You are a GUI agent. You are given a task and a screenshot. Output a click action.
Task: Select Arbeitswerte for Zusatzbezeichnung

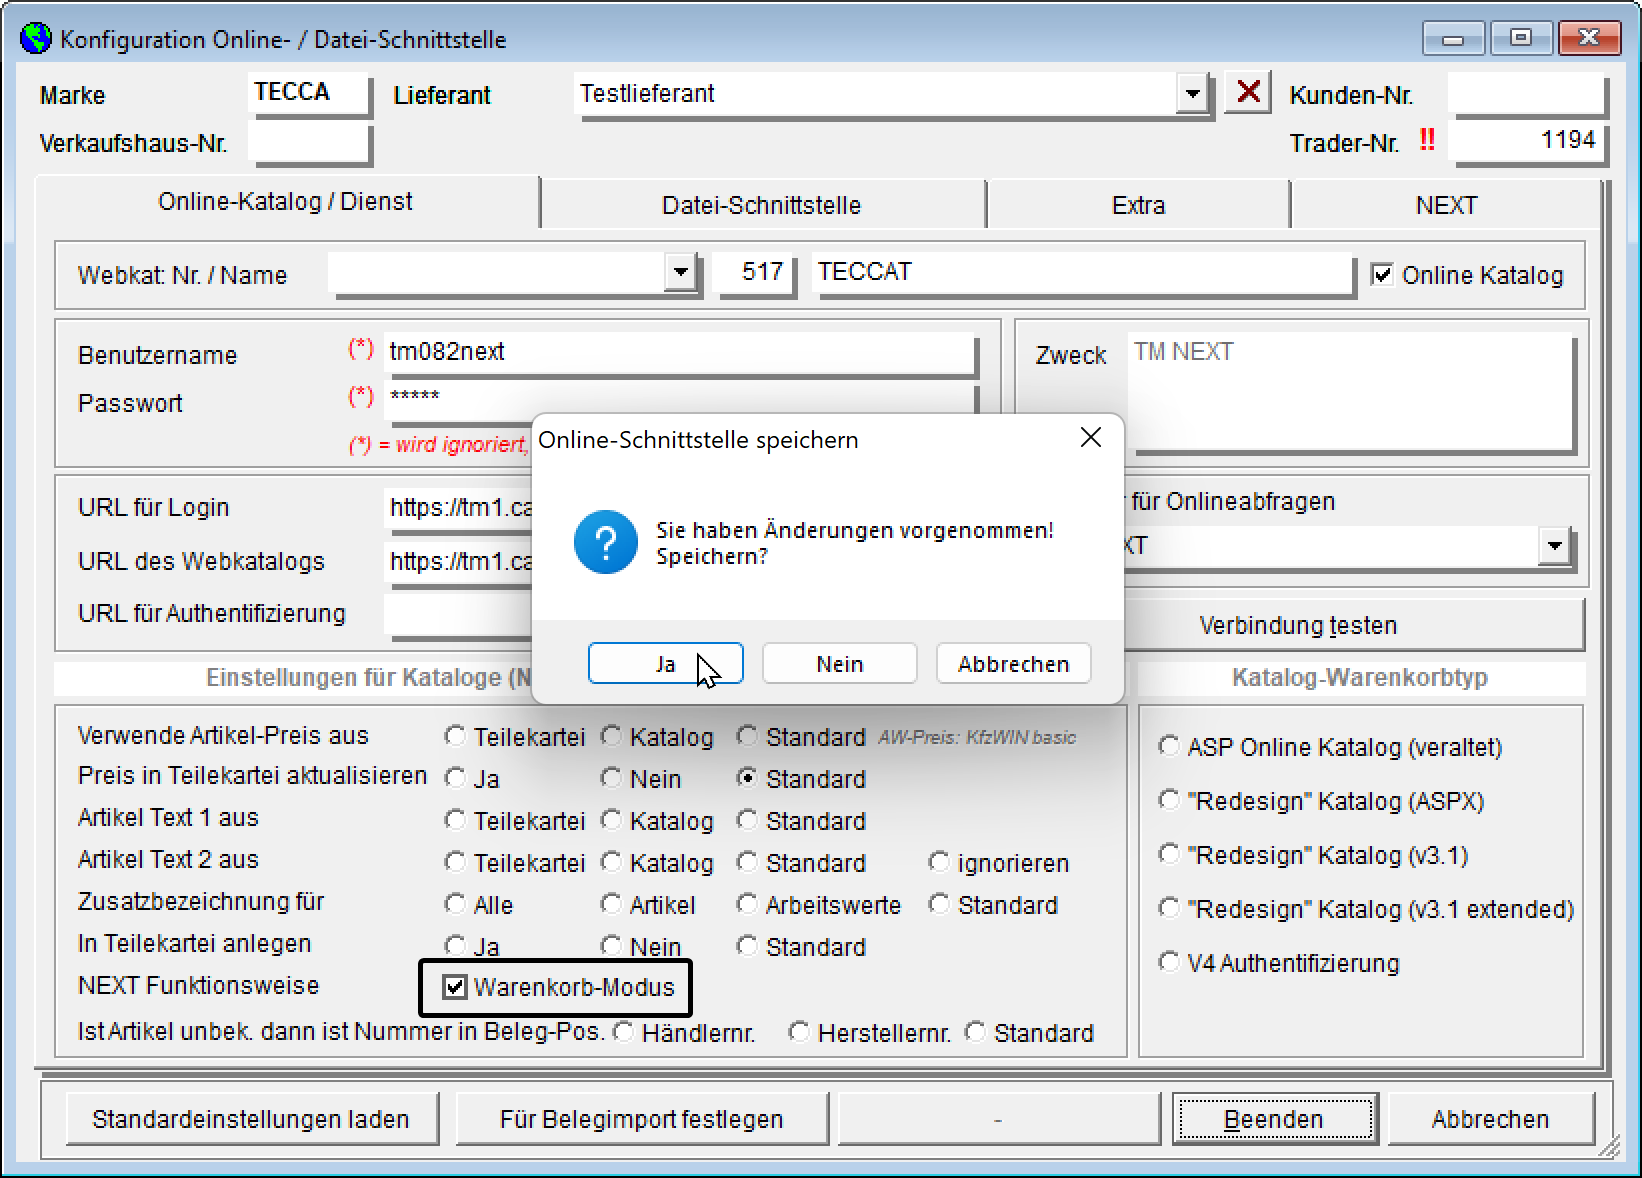tap(747, 904)
